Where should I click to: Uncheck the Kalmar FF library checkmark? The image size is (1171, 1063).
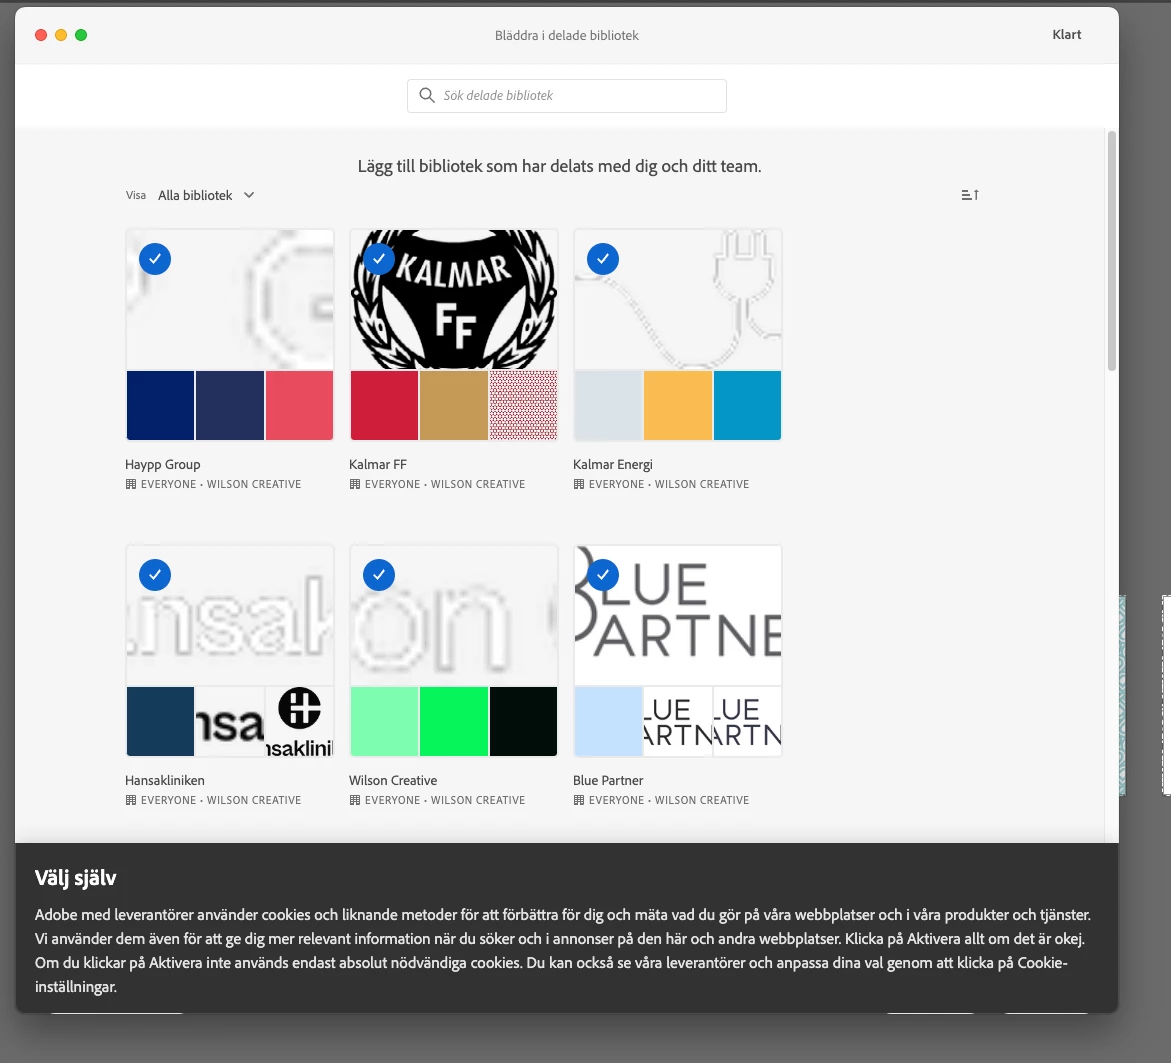point(379,258)
